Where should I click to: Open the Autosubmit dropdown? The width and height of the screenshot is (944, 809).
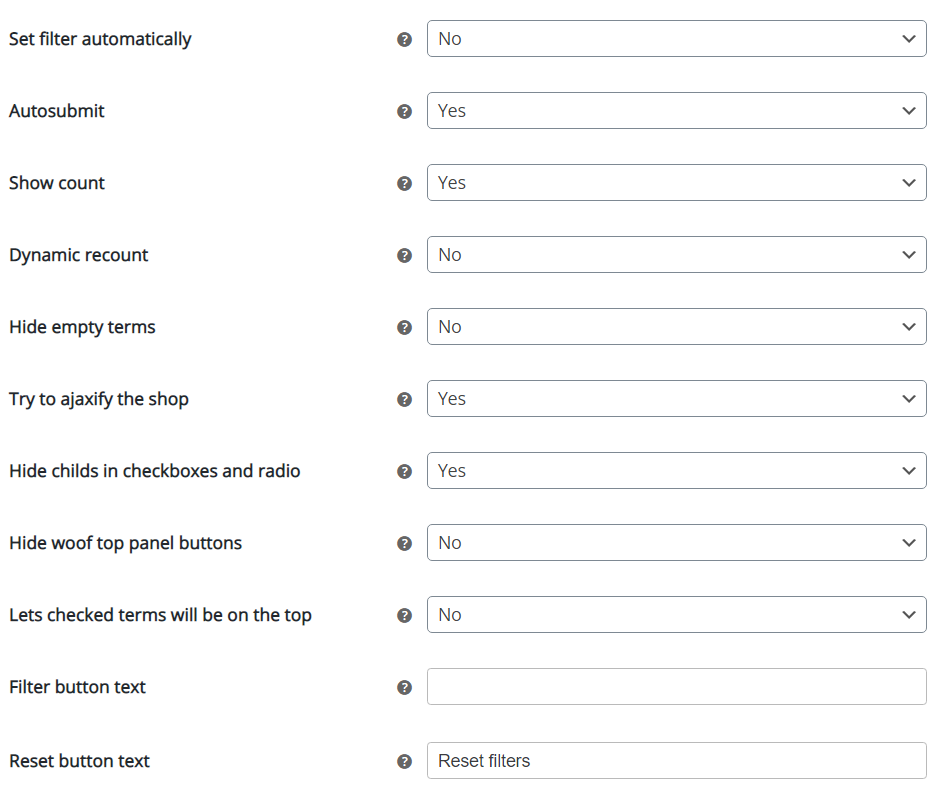point(676,111)
